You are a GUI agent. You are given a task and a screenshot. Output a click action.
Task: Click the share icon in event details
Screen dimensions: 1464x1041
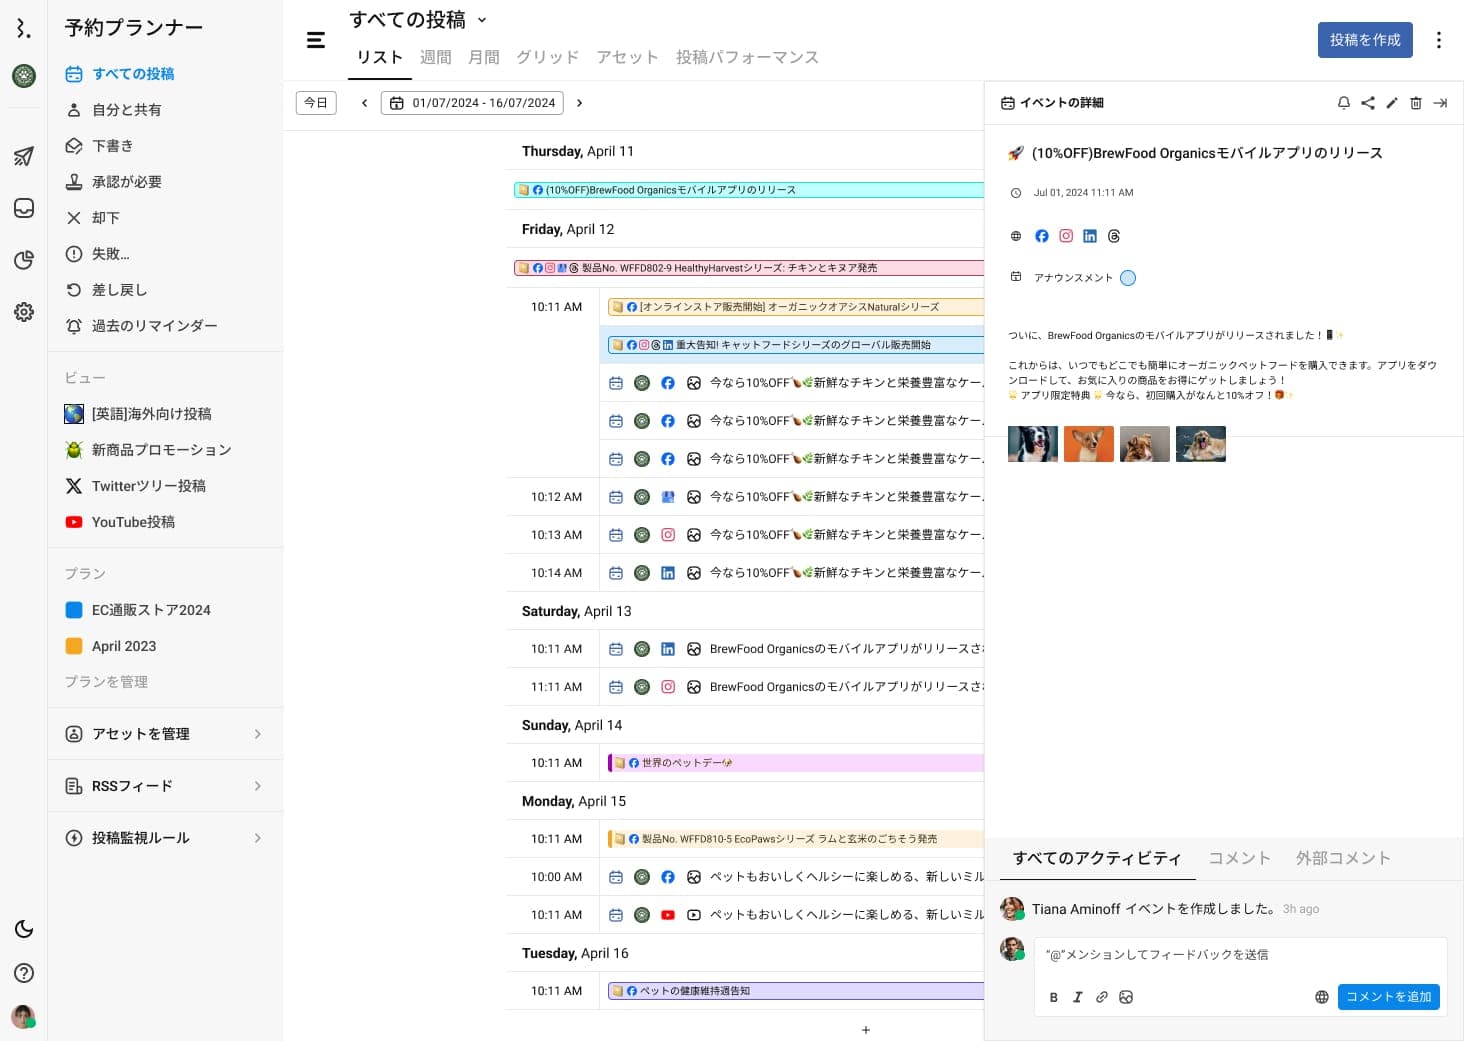point(1367,103)
